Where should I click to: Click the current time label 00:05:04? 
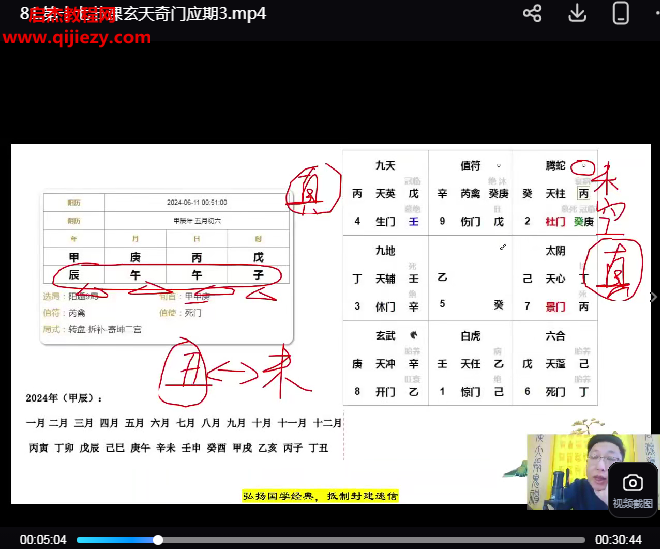point(42,540)
